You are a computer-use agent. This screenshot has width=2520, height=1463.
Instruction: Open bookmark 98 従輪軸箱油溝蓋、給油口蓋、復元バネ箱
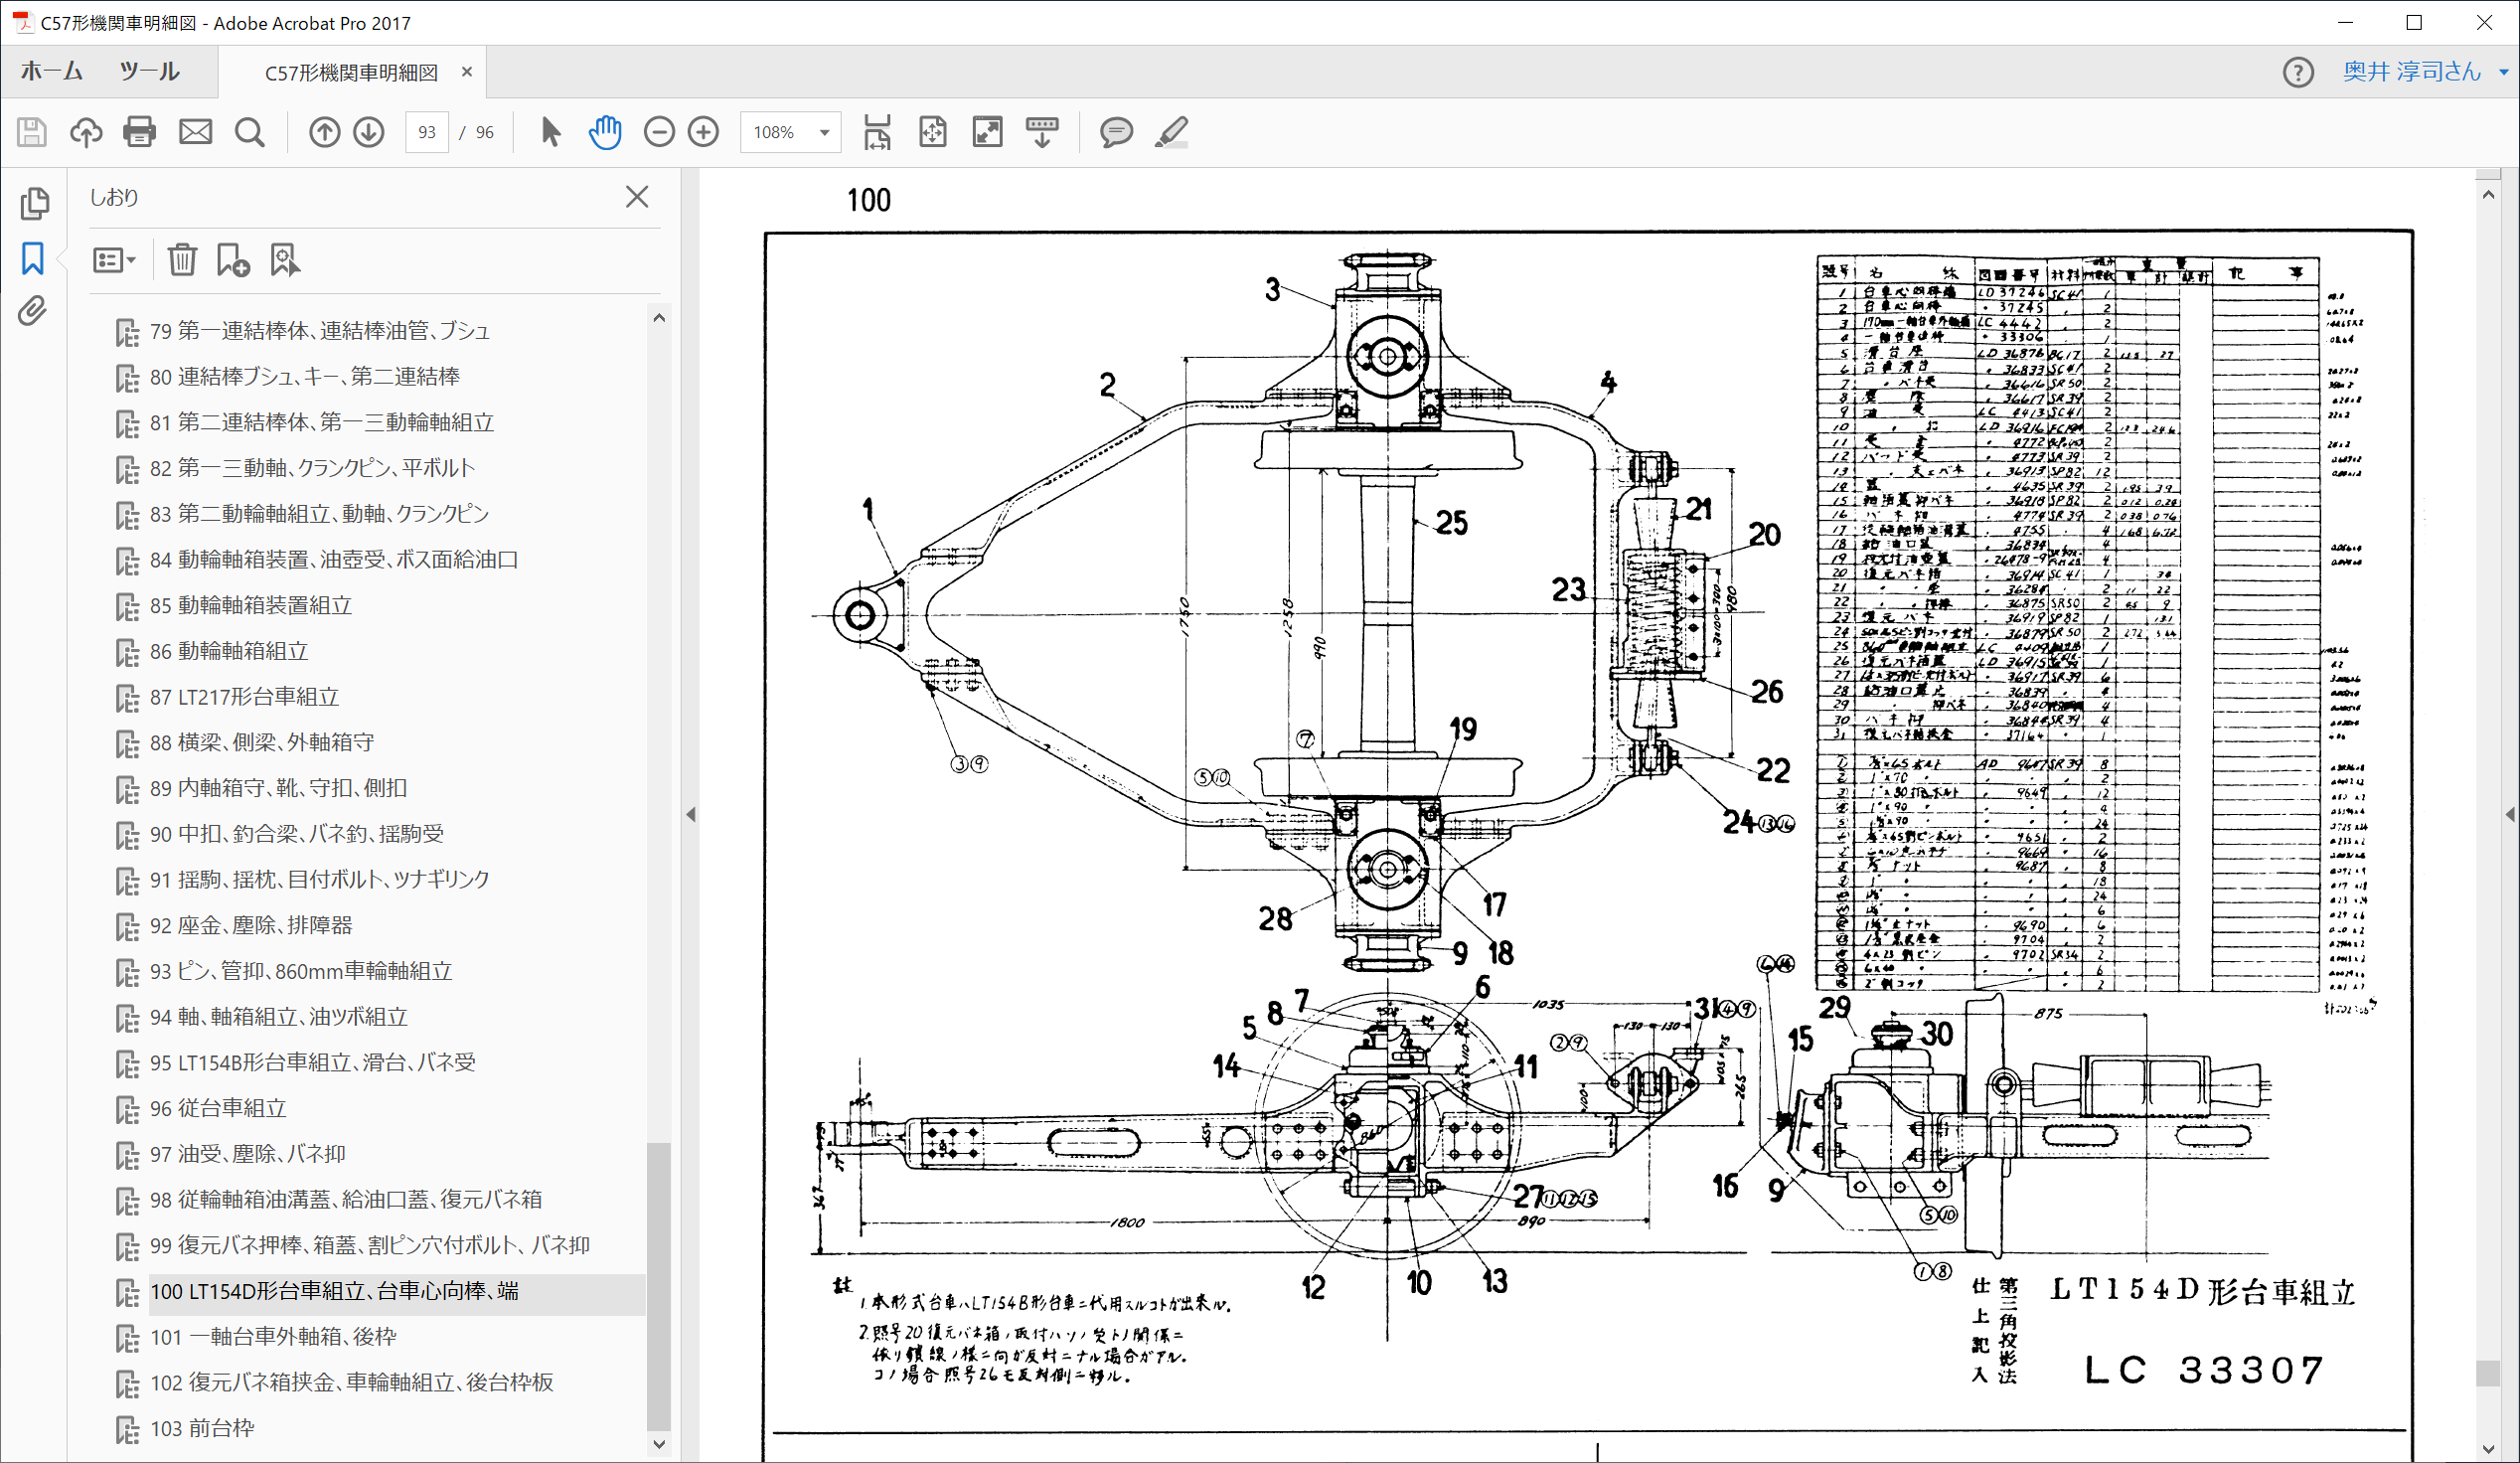345,1200
